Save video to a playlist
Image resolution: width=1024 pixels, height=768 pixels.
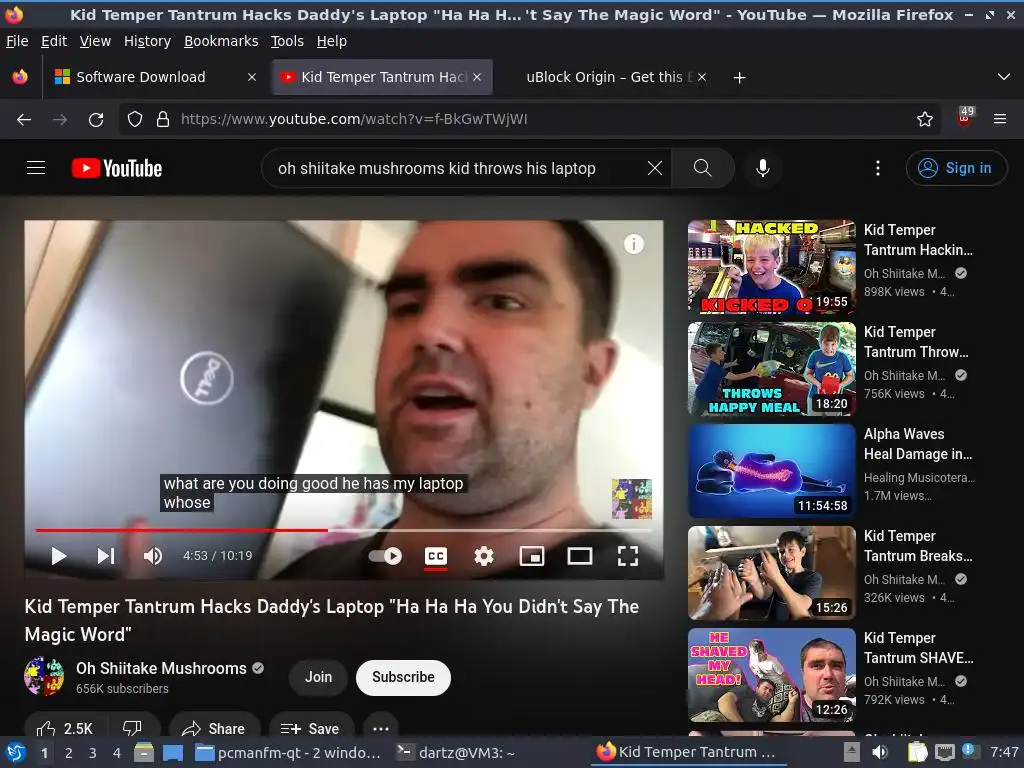click(310, 728)
